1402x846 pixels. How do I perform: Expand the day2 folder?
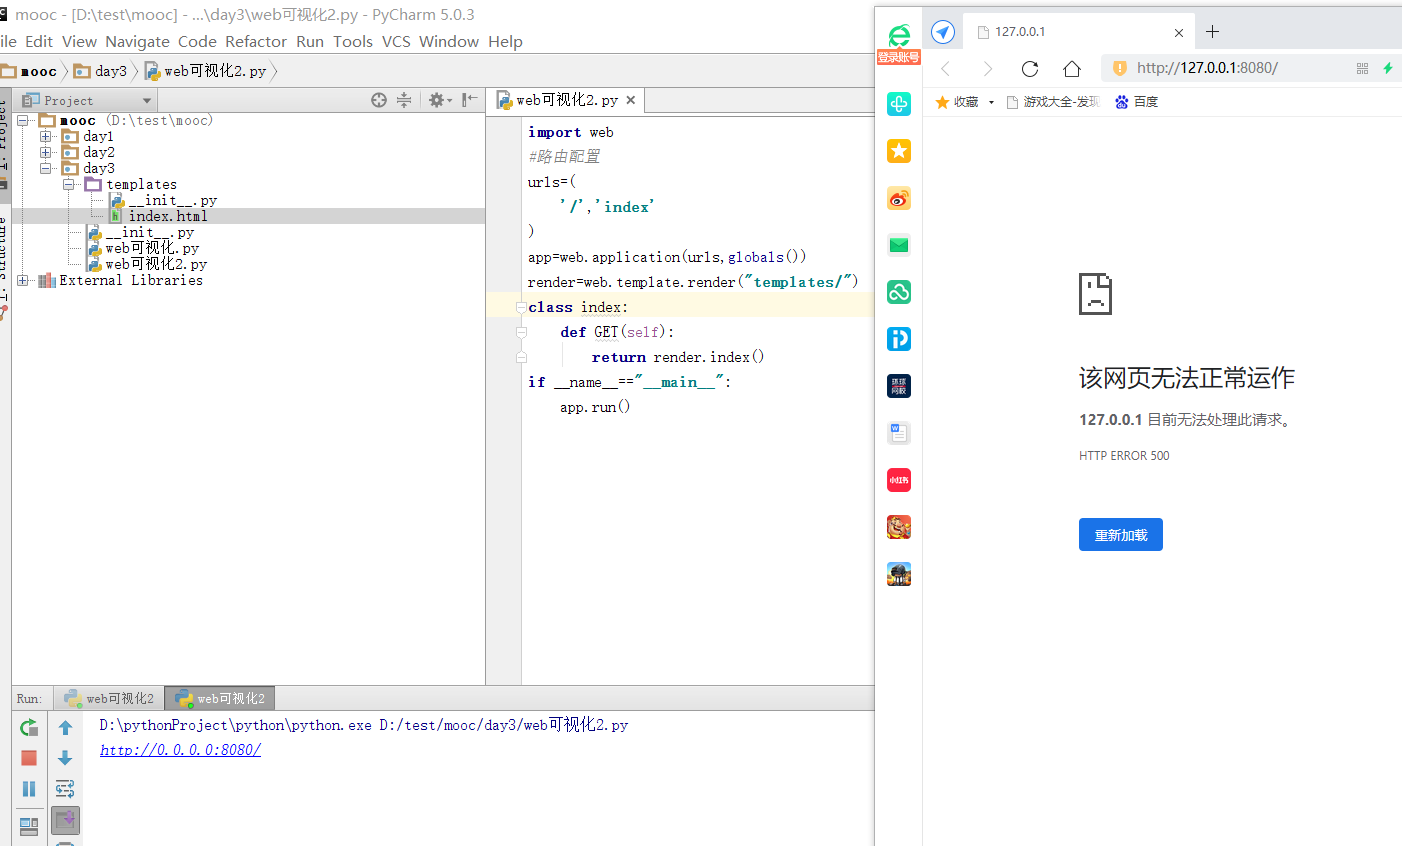[x=45, y=152]
